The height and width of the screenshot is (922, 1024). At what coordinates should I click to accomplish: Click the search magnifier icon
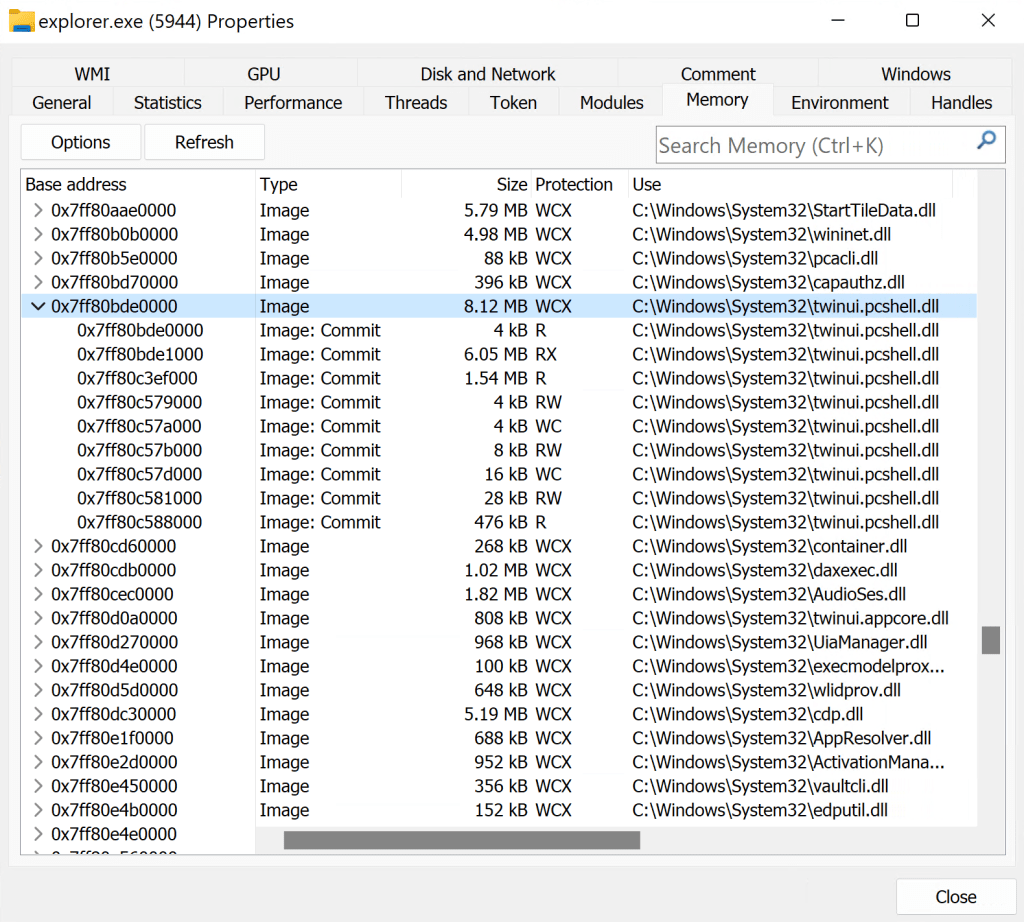[x=986, y=141]
